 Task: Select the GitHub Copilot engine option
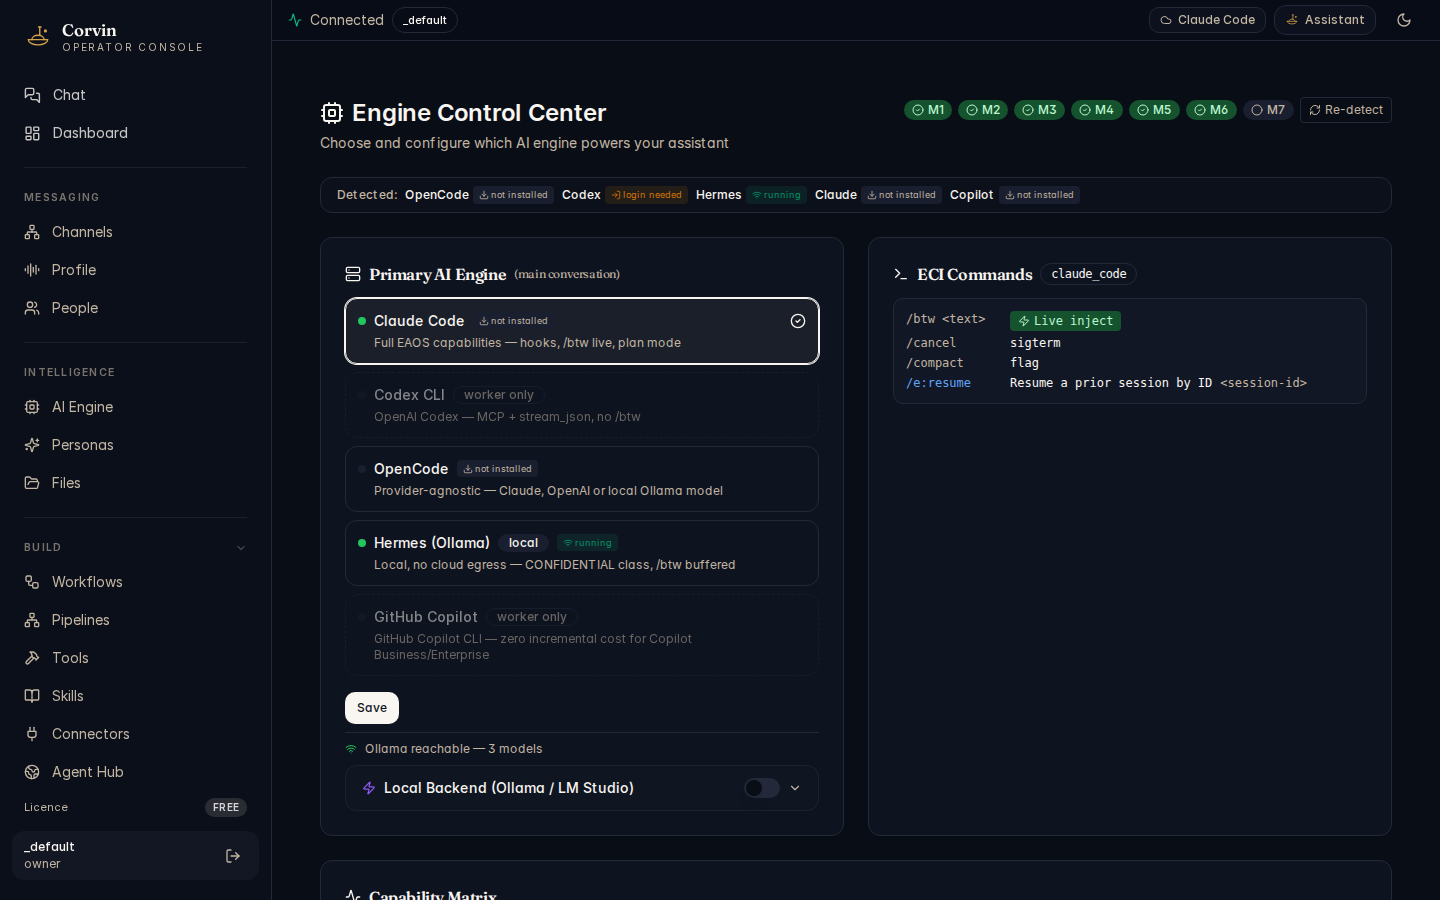[x=582, y=635]
